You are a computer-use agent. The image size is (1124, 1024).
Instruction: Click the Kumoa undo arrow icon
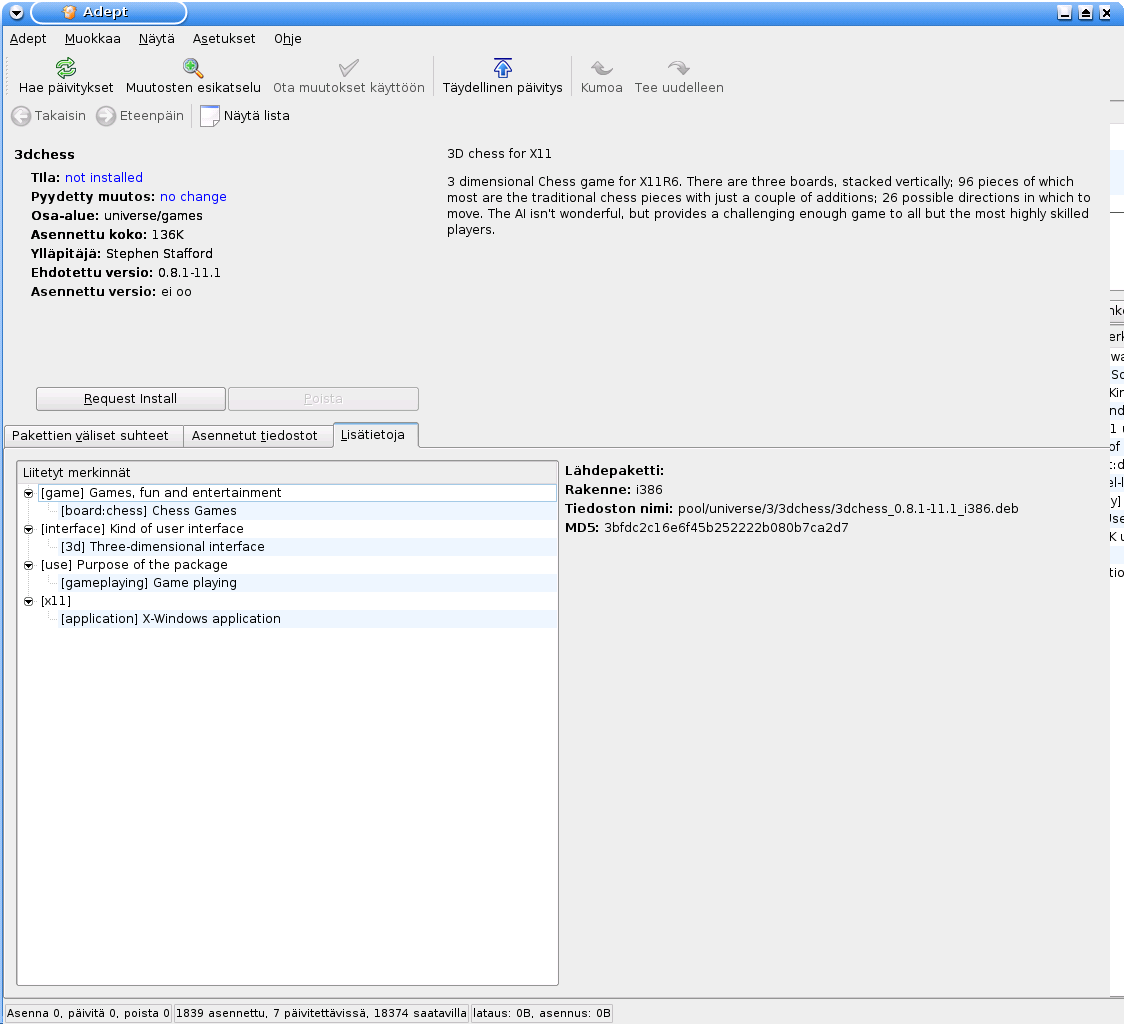click(x=601, y=68)
